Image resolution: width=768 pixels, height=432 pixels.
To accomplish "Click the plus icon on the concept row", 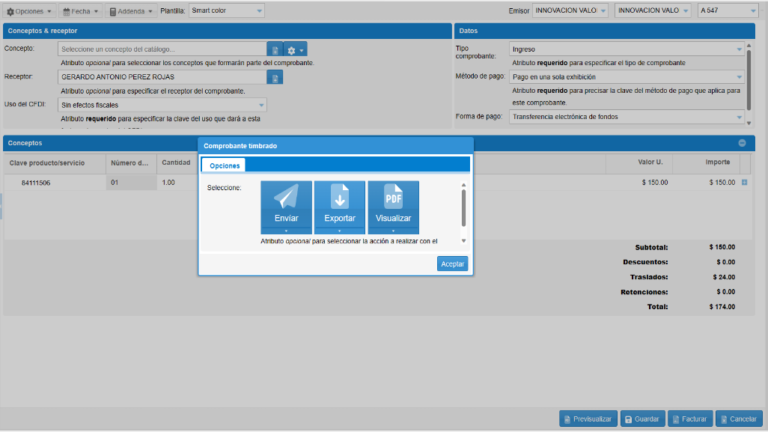I will pos(744,183).
